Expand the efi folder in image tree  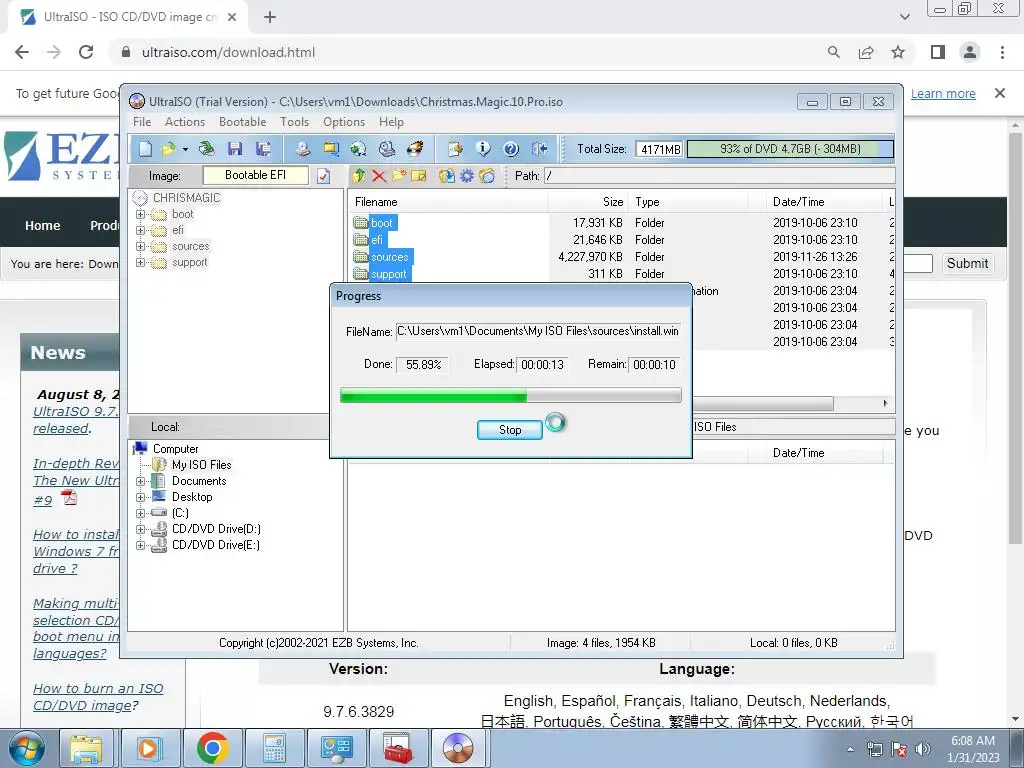(140, 231)
